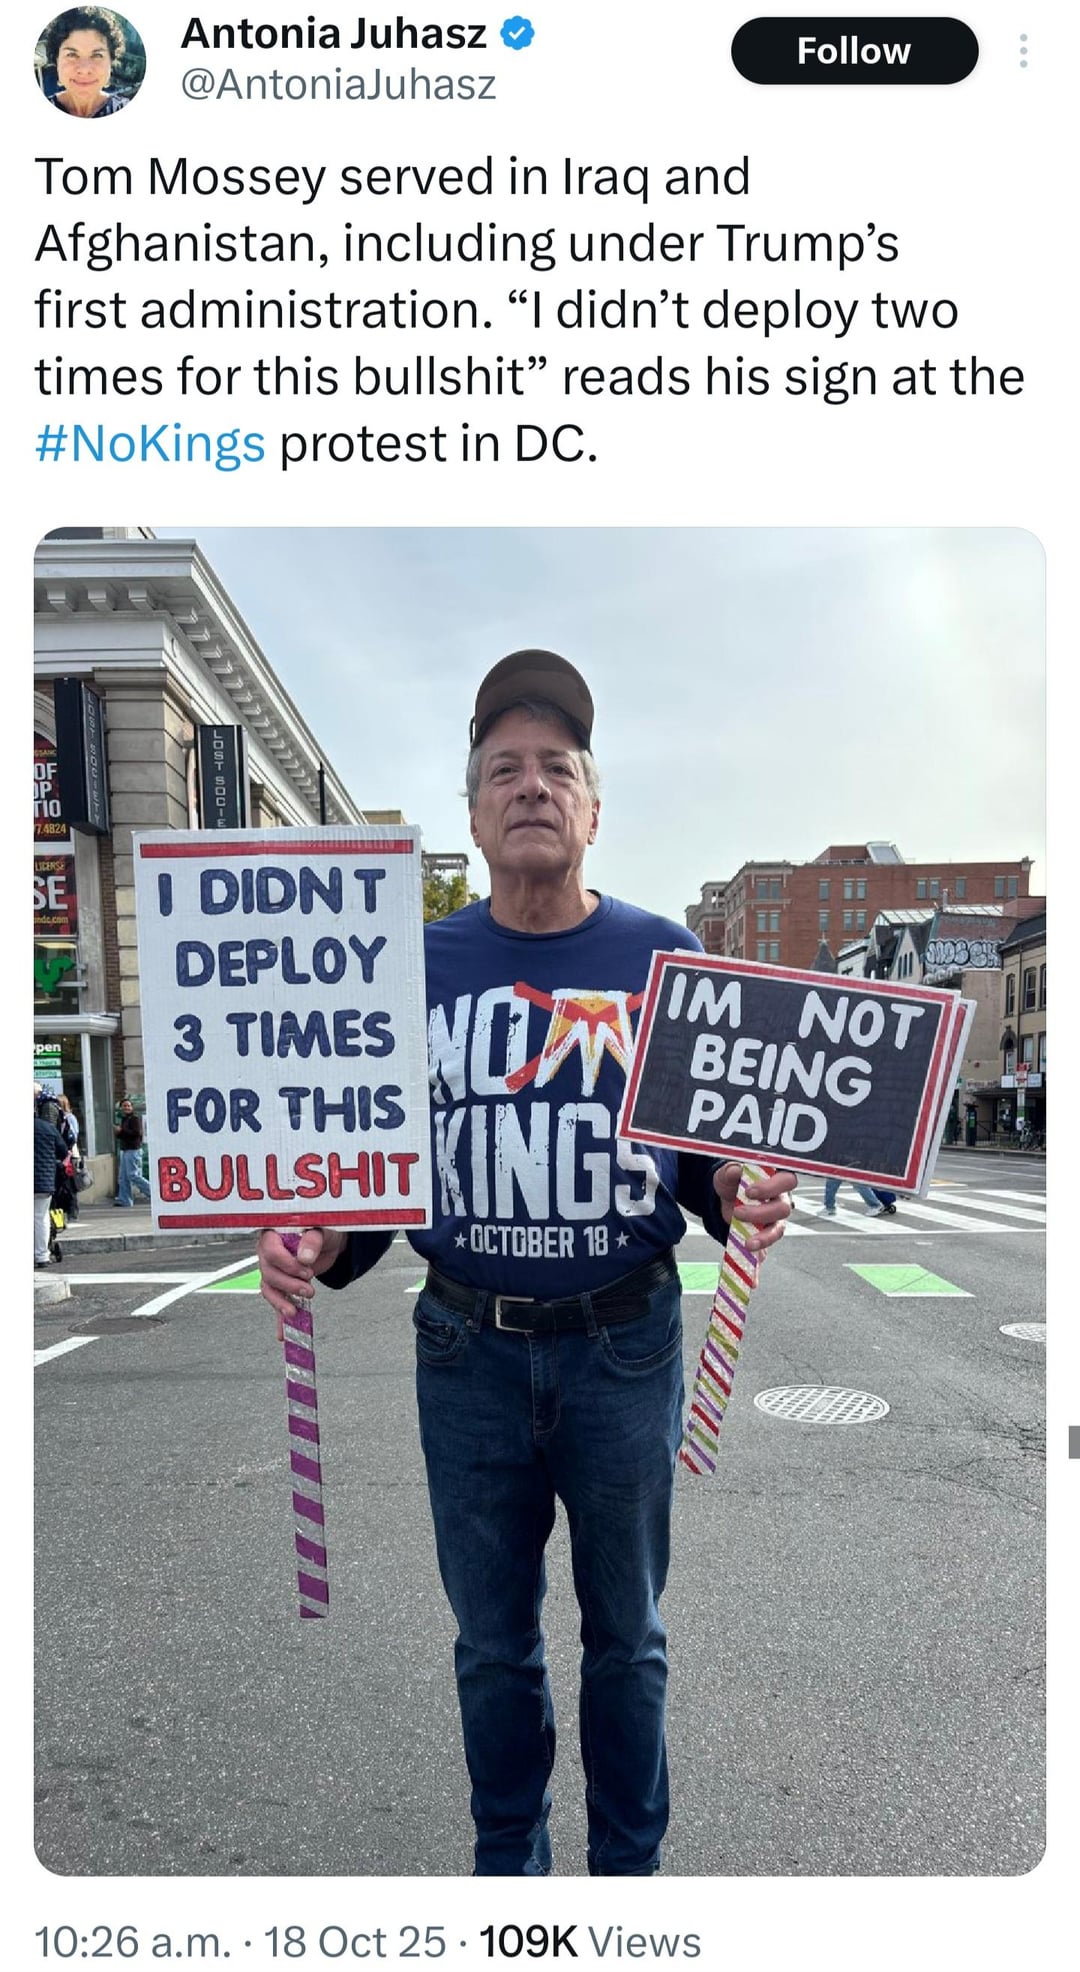Viewport: 1080px width, 1972px height.
Task: Open the three-dot more options menu
Action: (x=1022, y=51)
